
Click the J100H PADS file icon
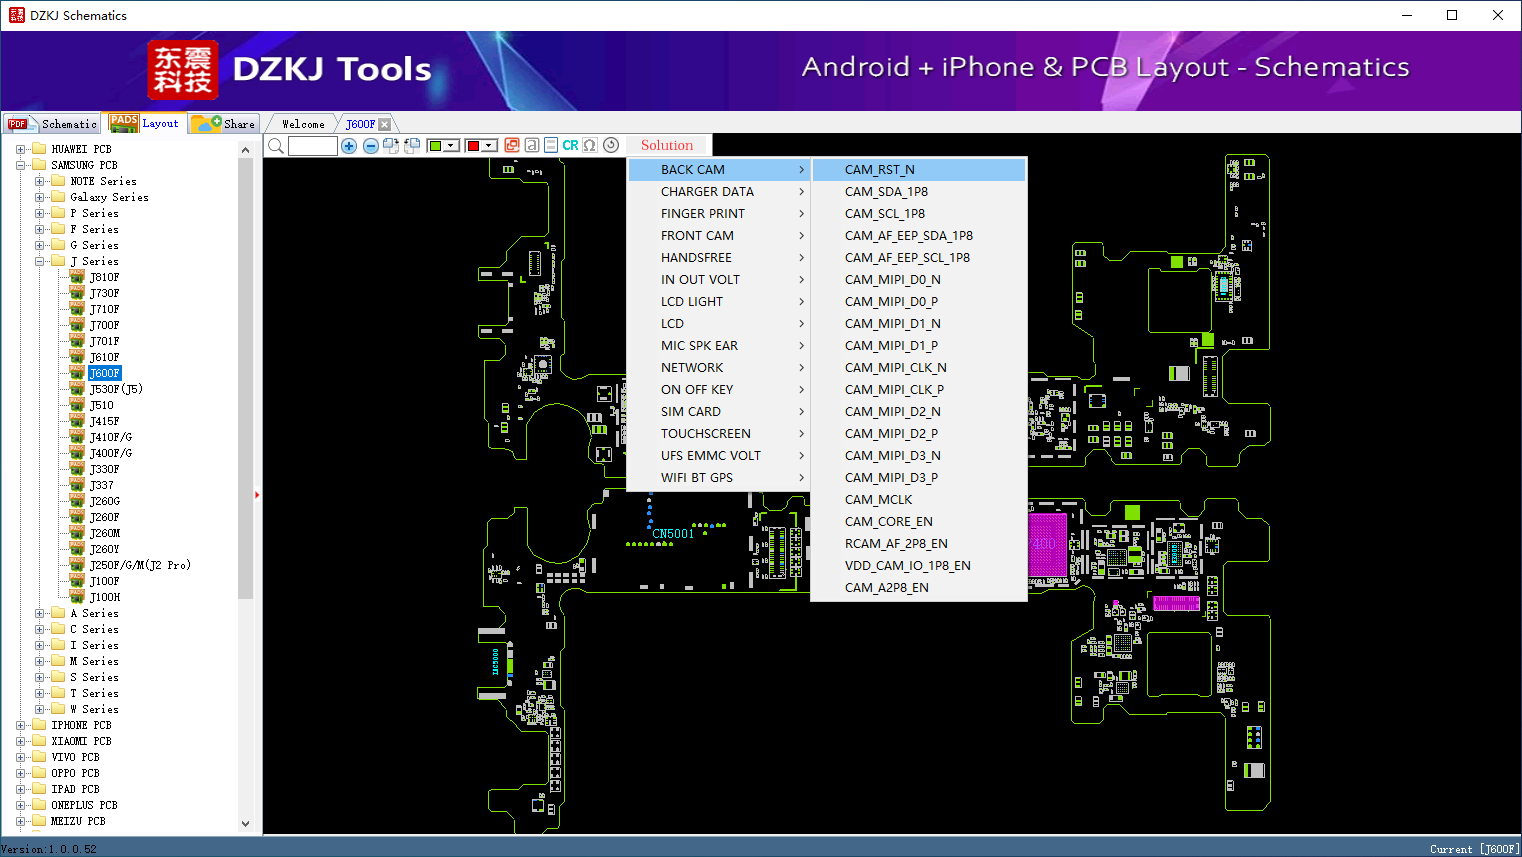tap(77, 597)
